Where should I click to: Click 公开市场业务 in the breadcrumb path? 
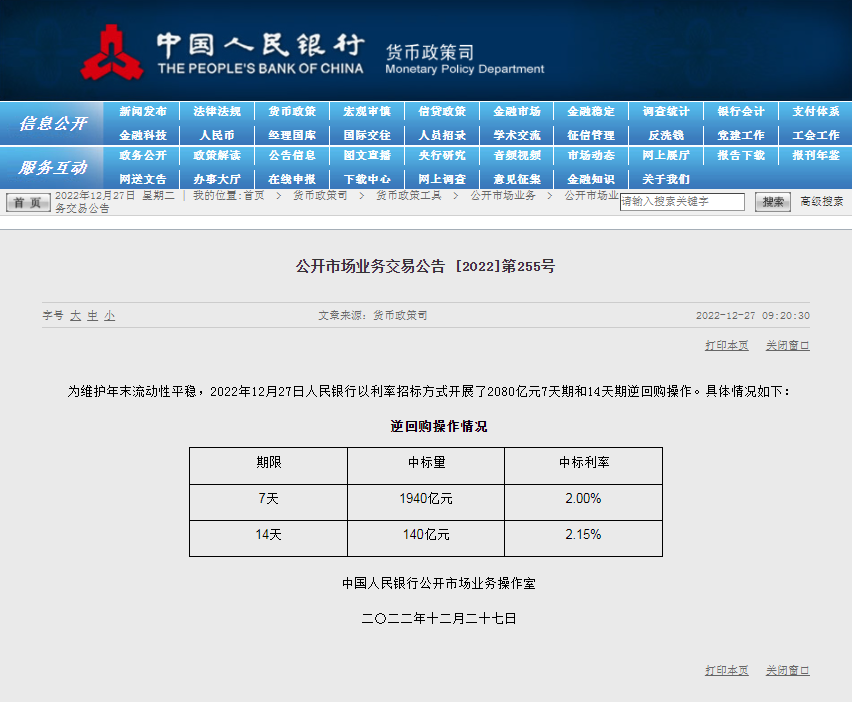coord(503,196)
